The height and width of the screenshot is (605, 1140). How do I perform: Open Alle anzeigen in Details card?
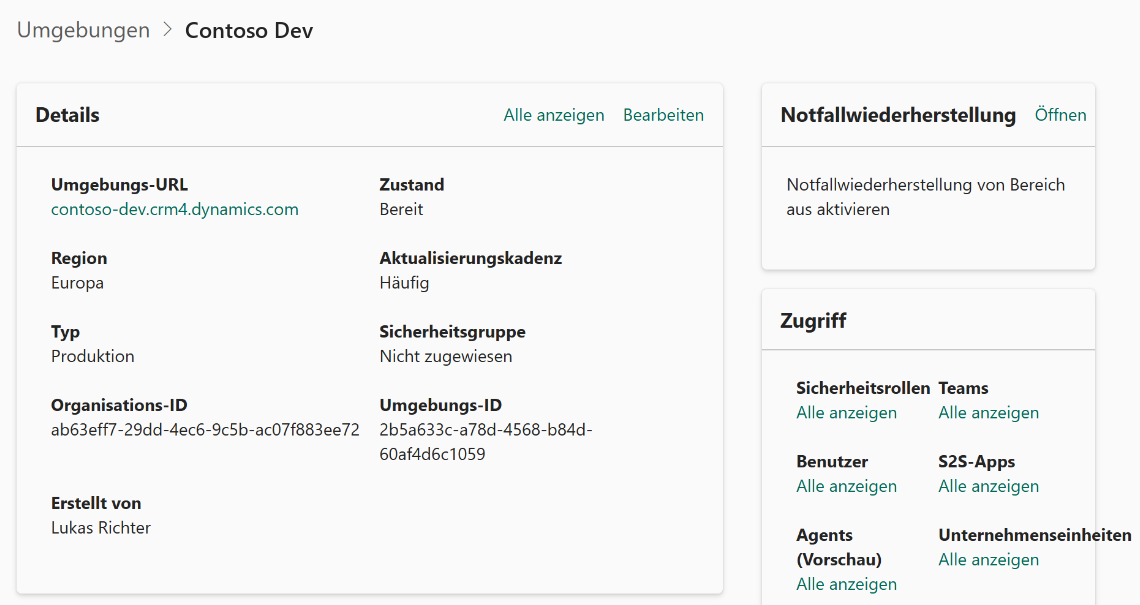[x=553, y=115]
